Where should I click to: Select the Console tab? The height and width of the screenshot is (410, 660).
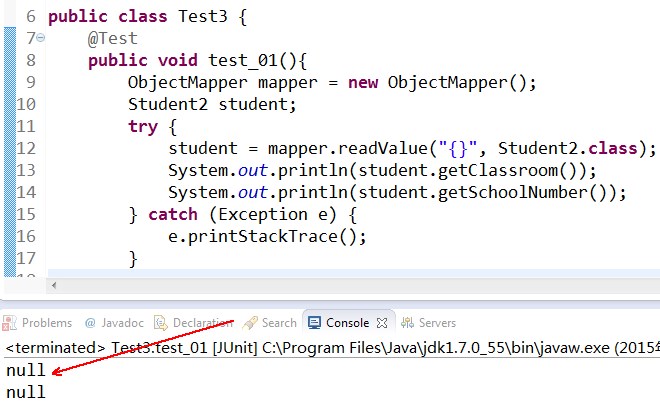tap(347, 323)
